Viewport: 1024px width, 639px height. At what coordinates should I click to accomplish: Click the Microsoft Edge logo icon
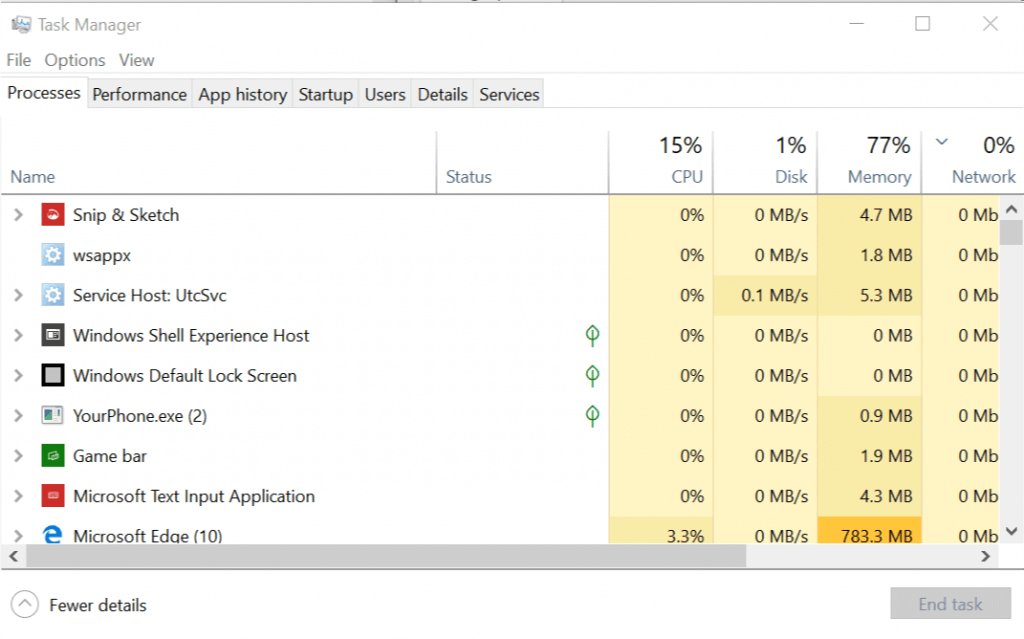point(53,534)
